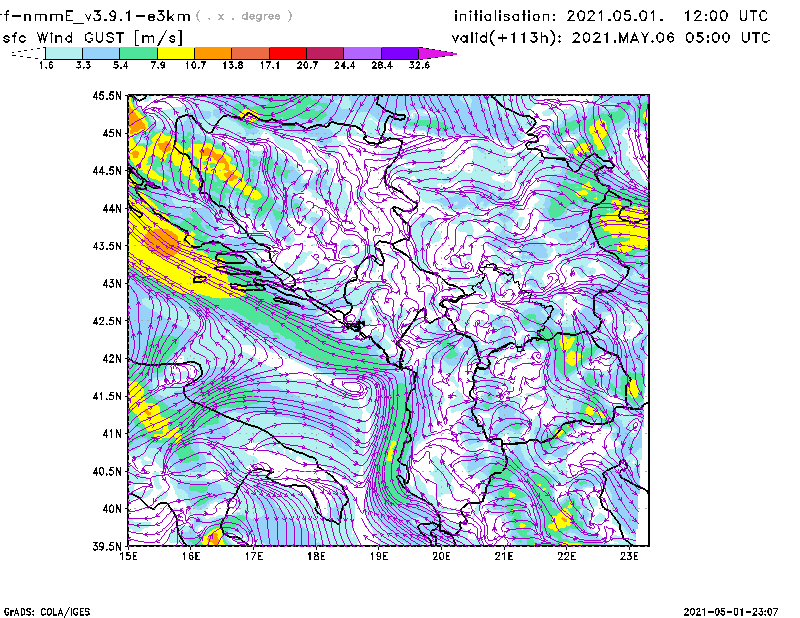
Task: Click the orange 10.7–13.8 legend swatch
Action: (x=213, y=53)
